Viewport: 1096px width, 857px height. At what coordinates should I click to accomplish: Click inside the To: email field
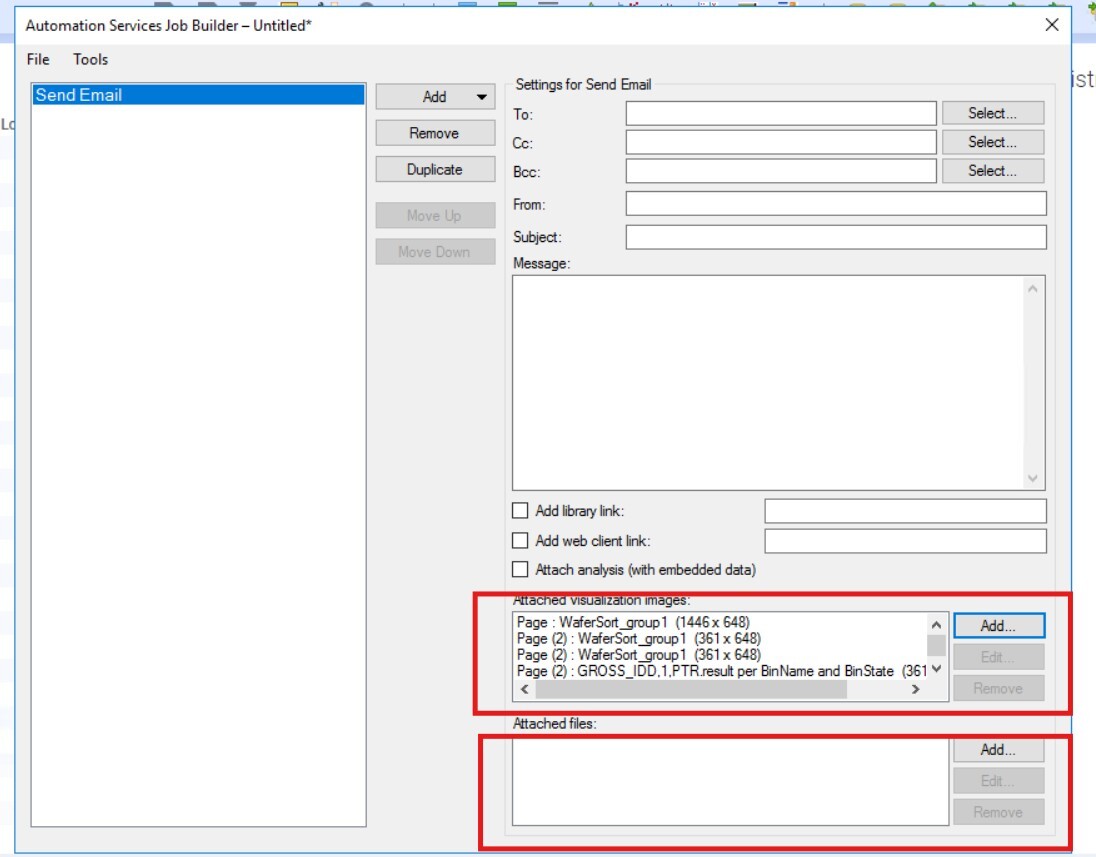pyautogui.click(x=781, y=113)
